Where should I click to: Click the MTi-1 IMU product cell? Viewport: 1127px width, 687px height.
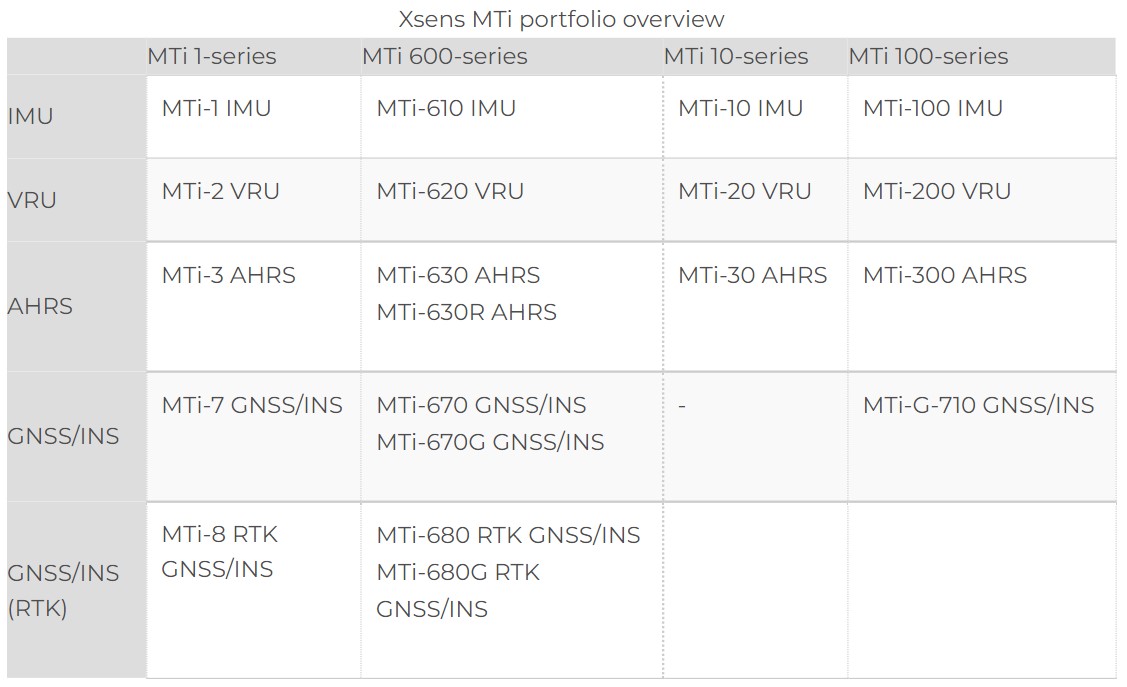click(216, 108)
